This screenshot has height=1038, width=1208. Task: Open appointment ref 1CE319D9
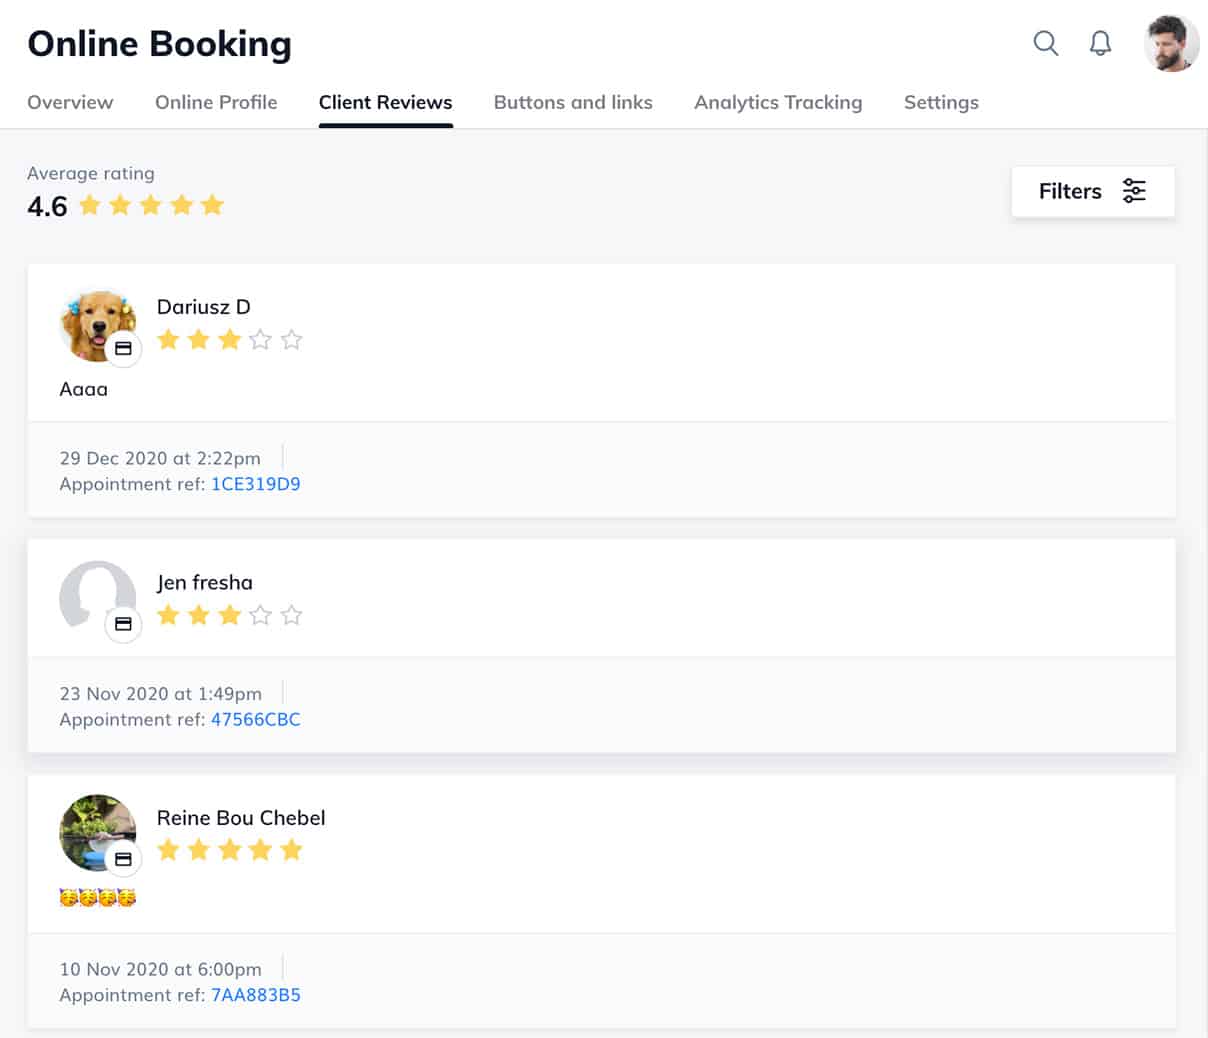(x=255, y=484)
